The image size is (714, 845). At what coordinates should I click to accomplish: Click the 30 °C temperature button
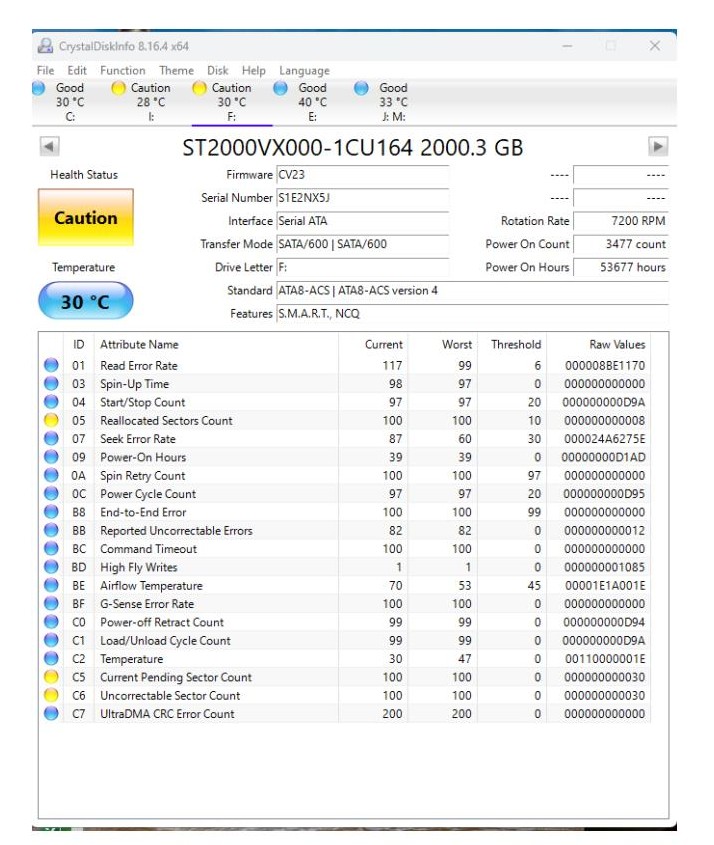point(85,301)
